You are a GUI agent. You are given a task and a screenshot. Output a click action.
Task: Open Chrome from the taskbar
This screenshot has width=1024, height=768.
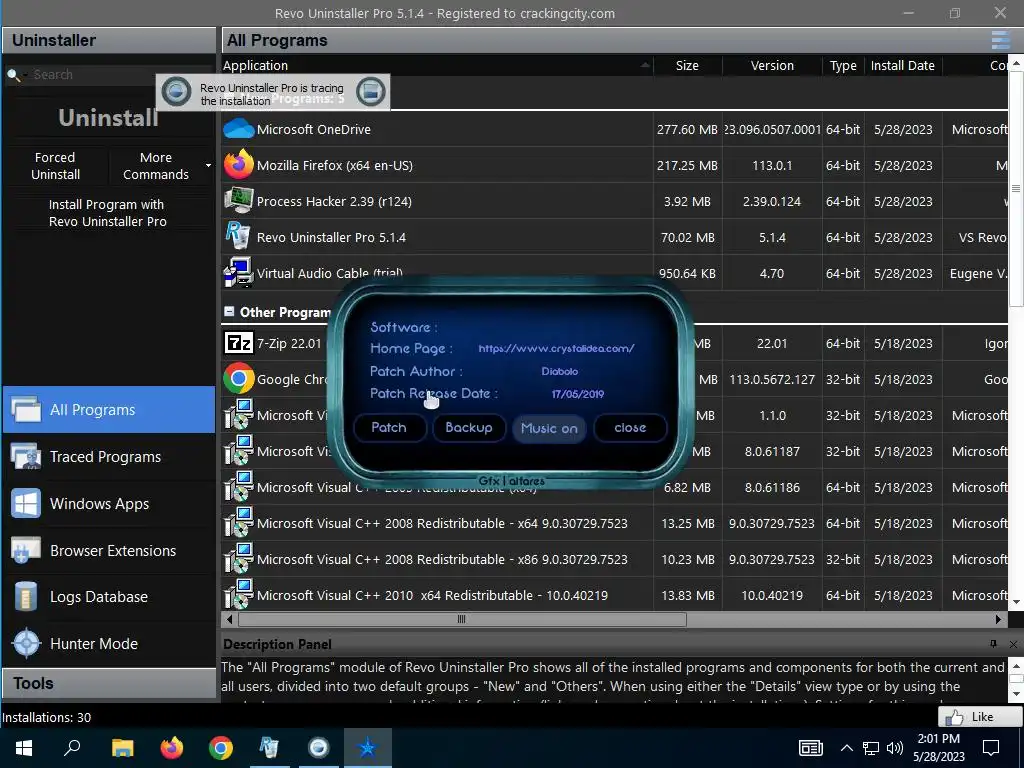(221, 747)
